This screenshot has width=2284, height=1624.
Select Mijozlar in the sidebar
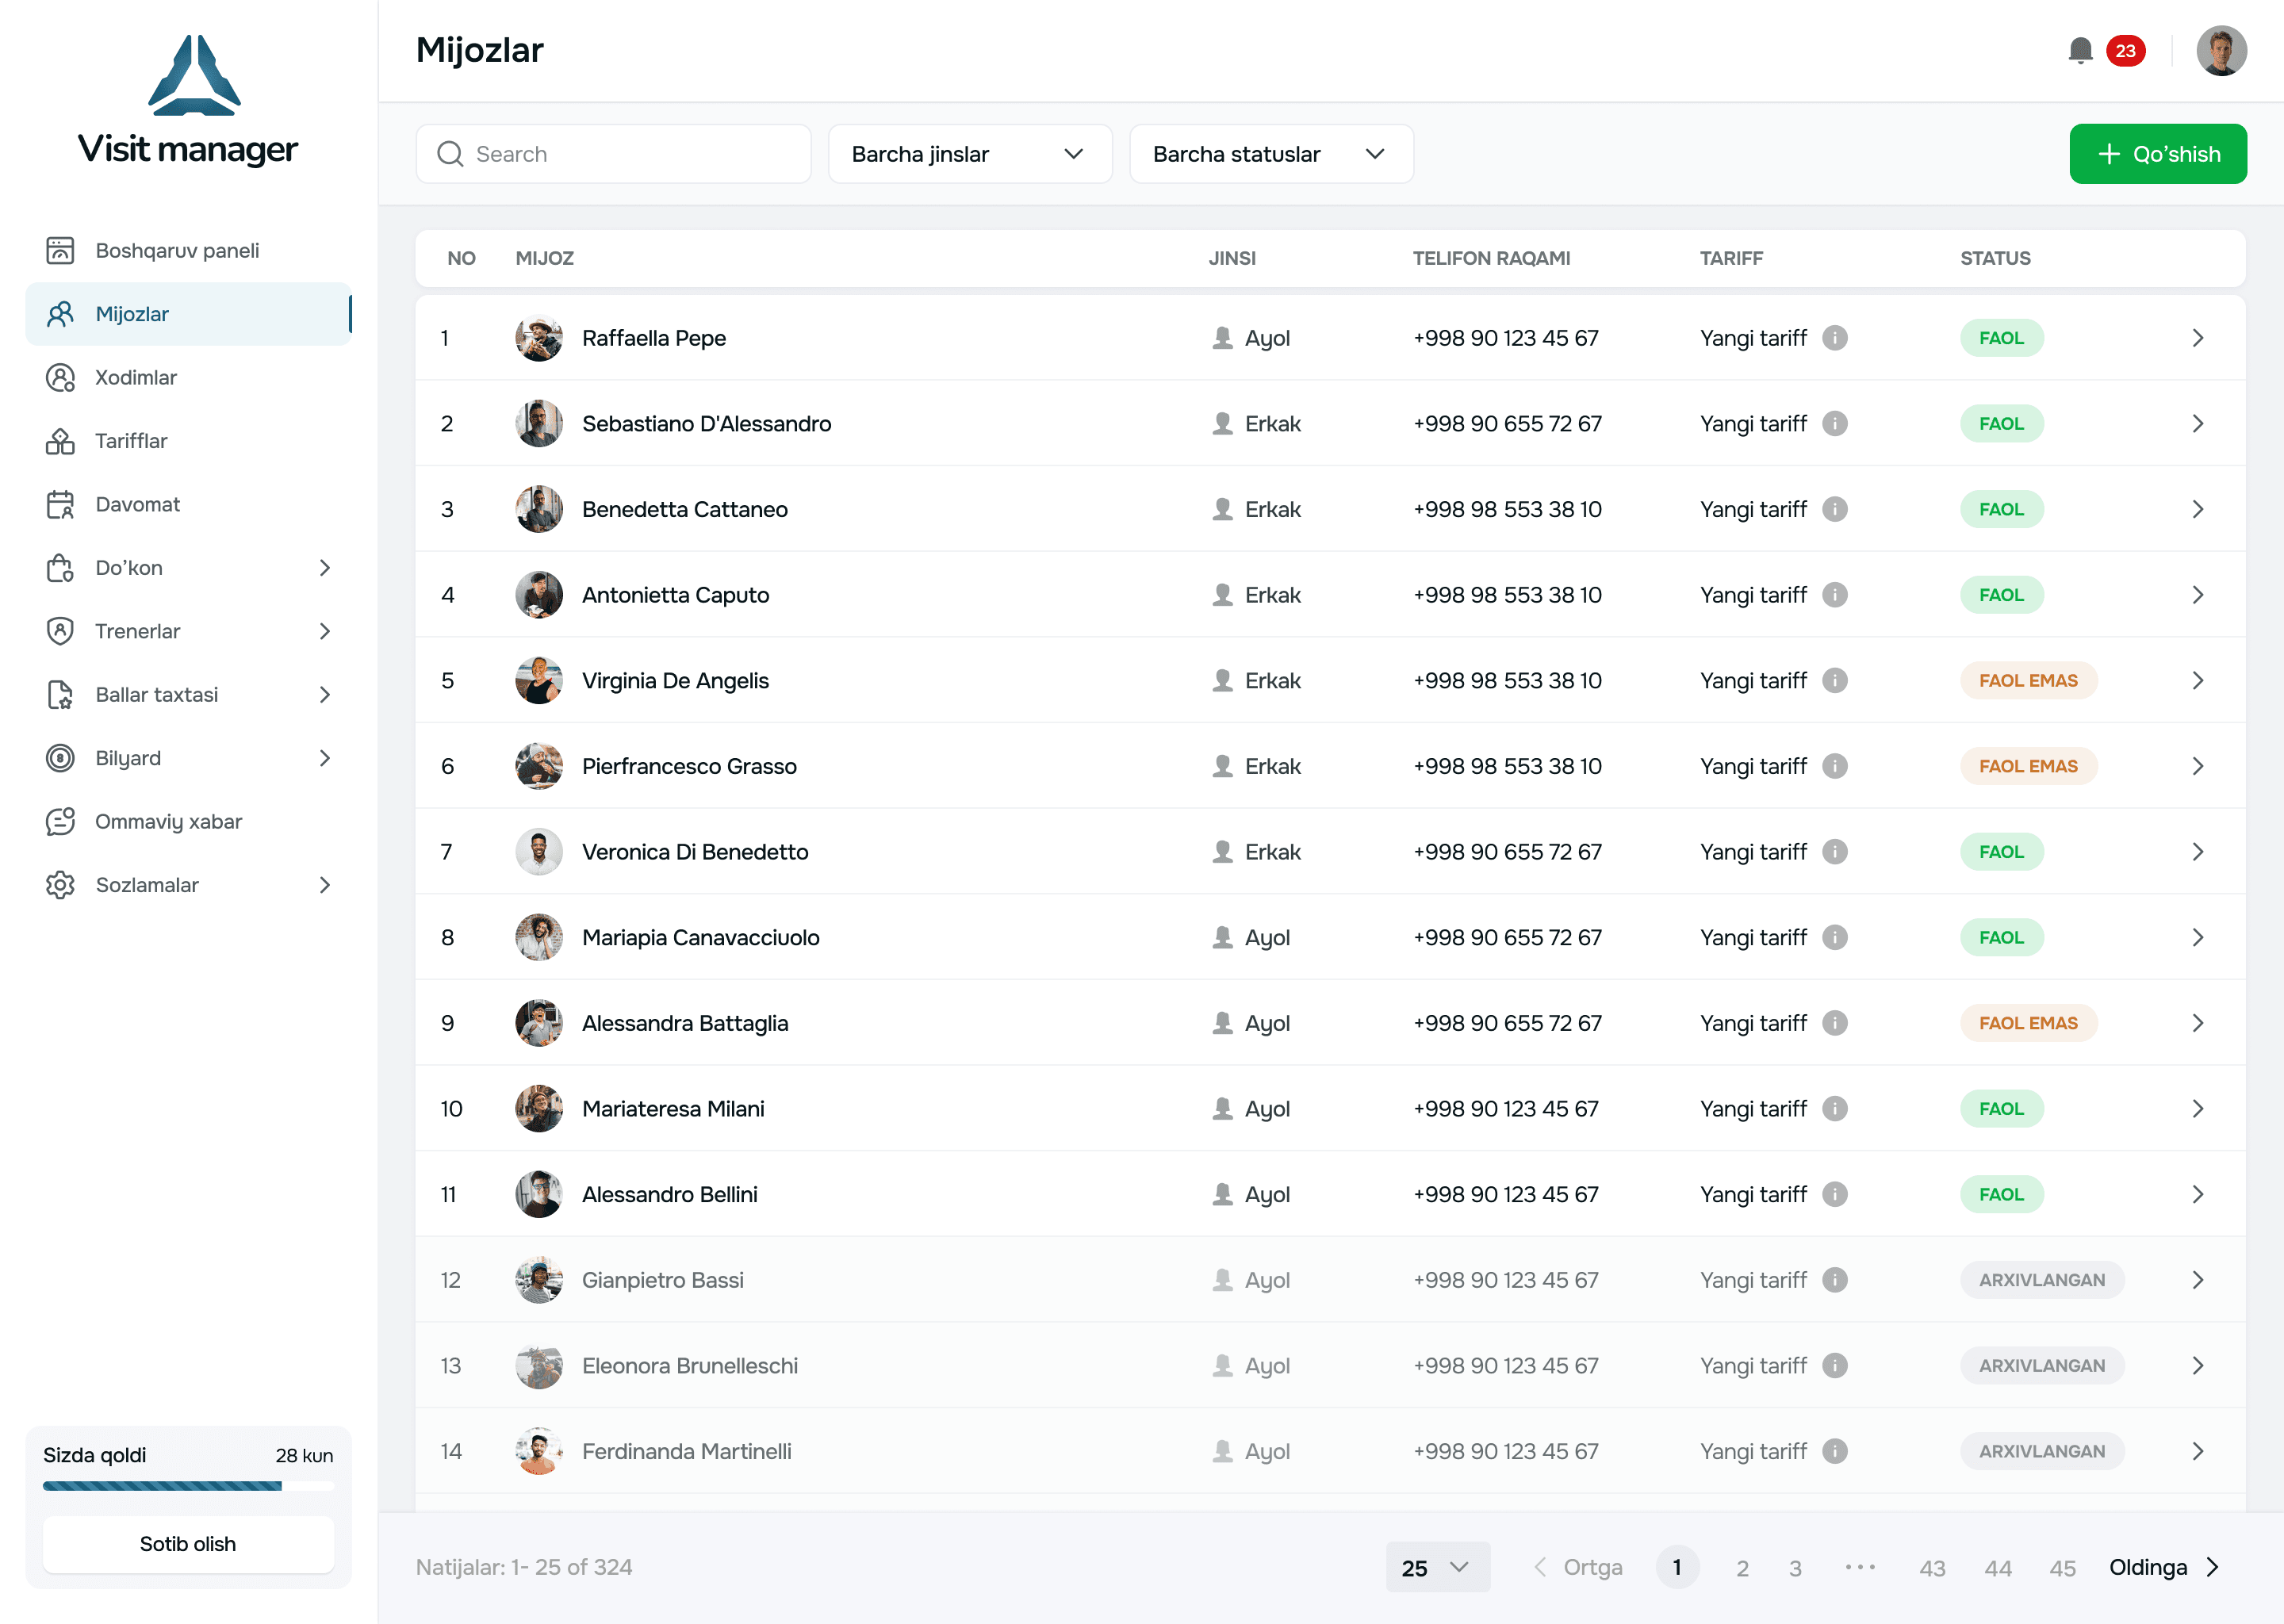point(188,314)
